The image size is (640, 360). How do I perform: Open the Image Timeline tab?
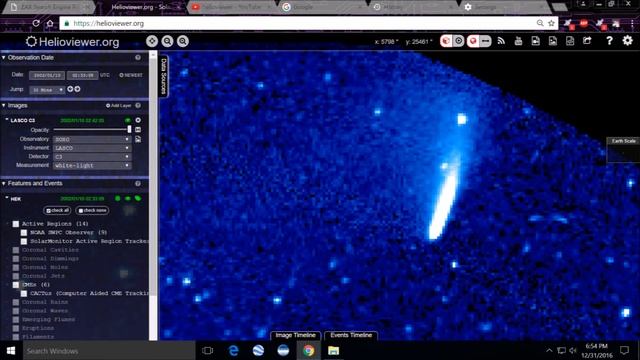296,335
